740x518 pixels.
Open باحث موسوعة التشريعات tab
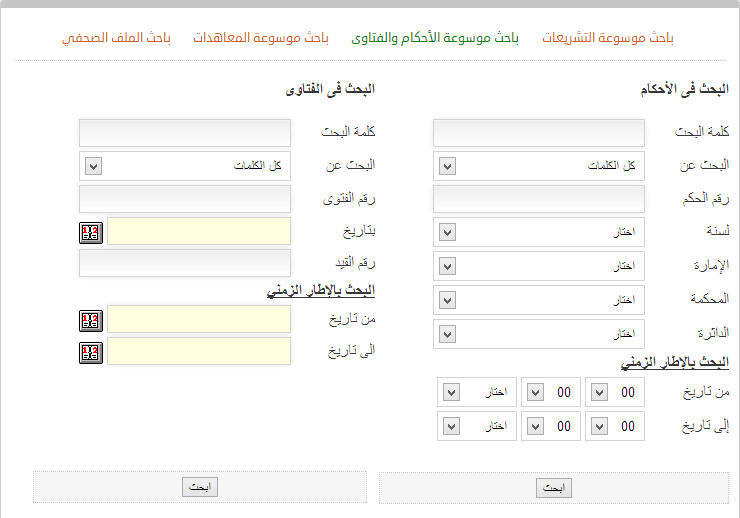607,38
